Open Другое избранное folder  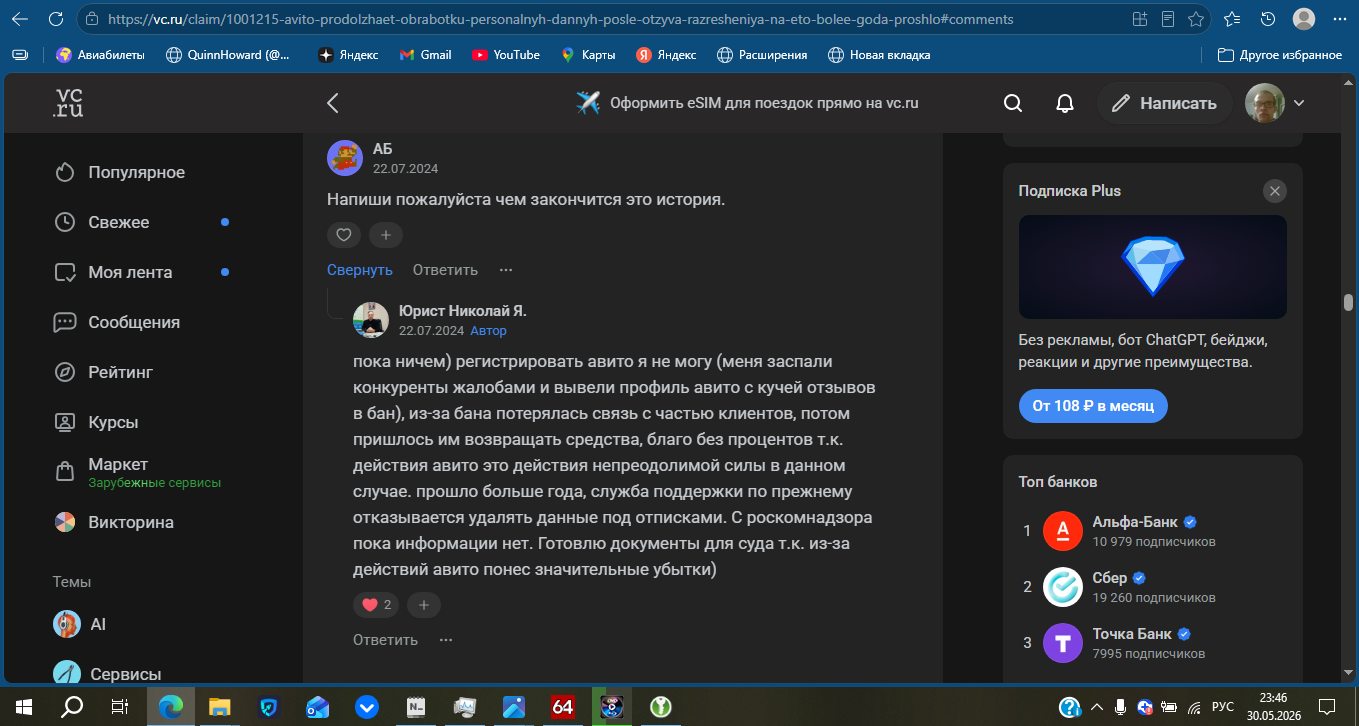(x=1280, y=55)
